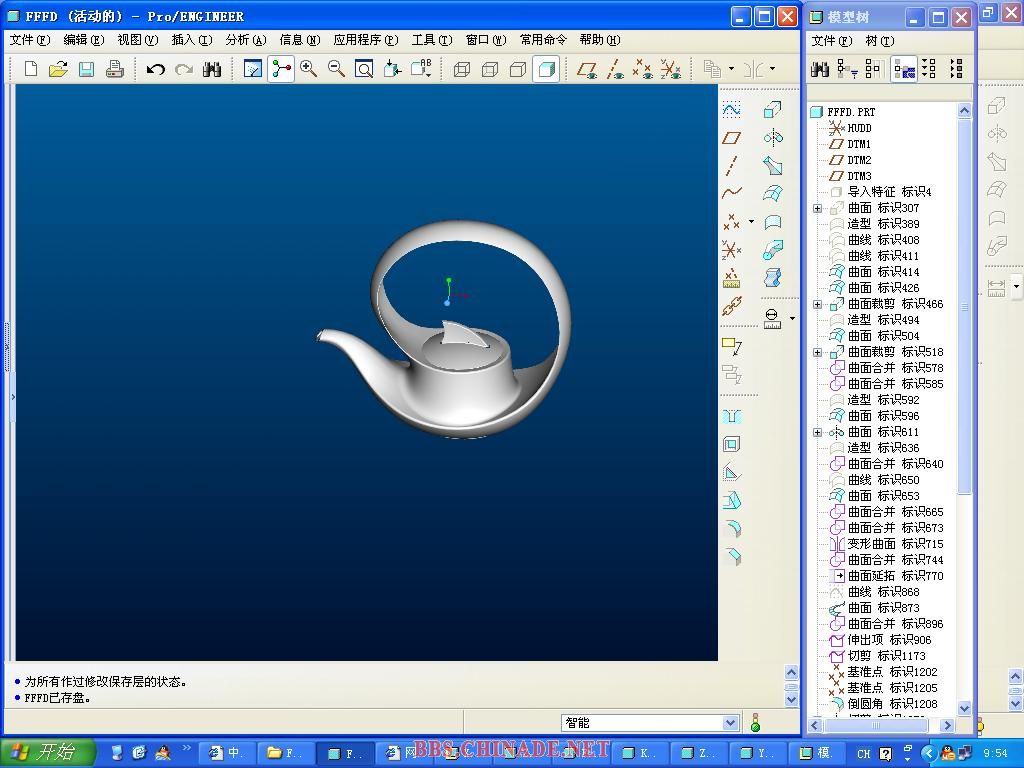Open the 智能 selection filter dropdown

pos(730,723)
